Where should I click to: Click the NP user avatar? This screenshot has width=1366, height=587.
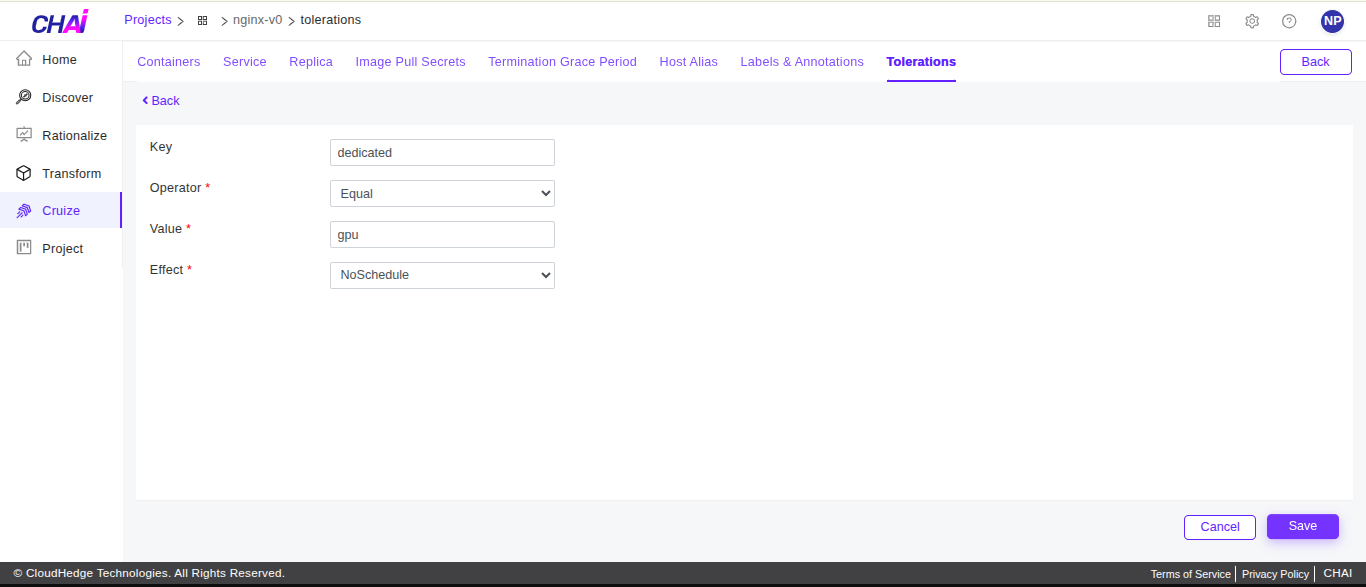click(1332, 21)
